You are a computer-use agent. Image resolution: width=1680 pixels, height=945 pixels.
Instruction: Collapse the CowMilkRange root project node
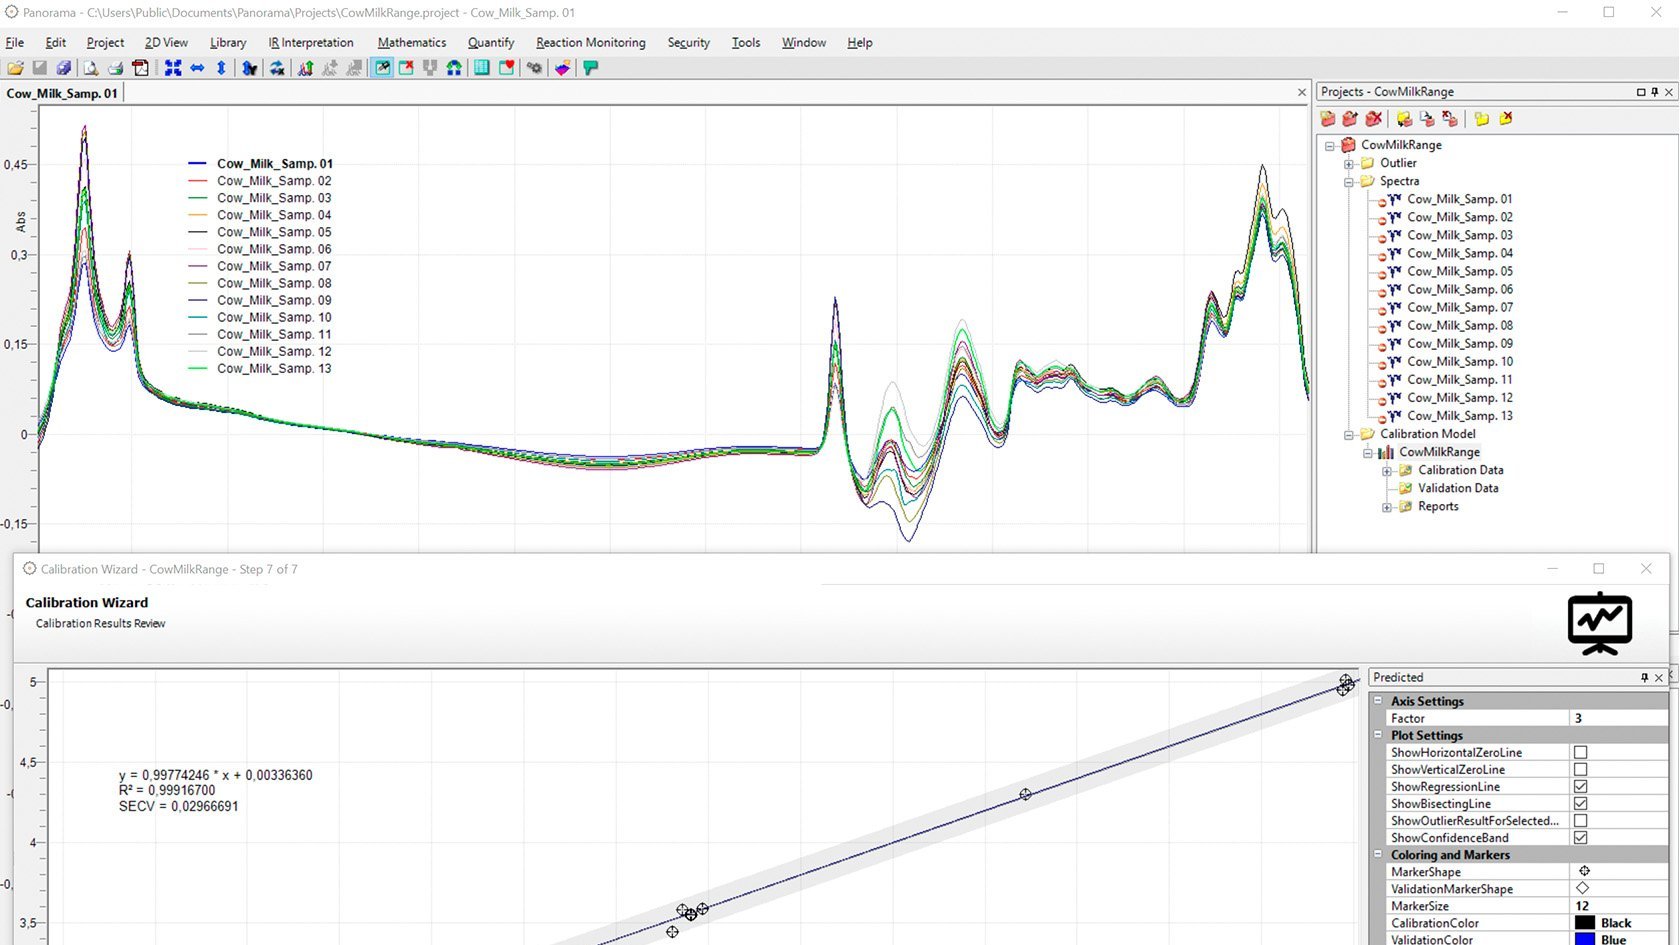click(x=1330, y=145)
